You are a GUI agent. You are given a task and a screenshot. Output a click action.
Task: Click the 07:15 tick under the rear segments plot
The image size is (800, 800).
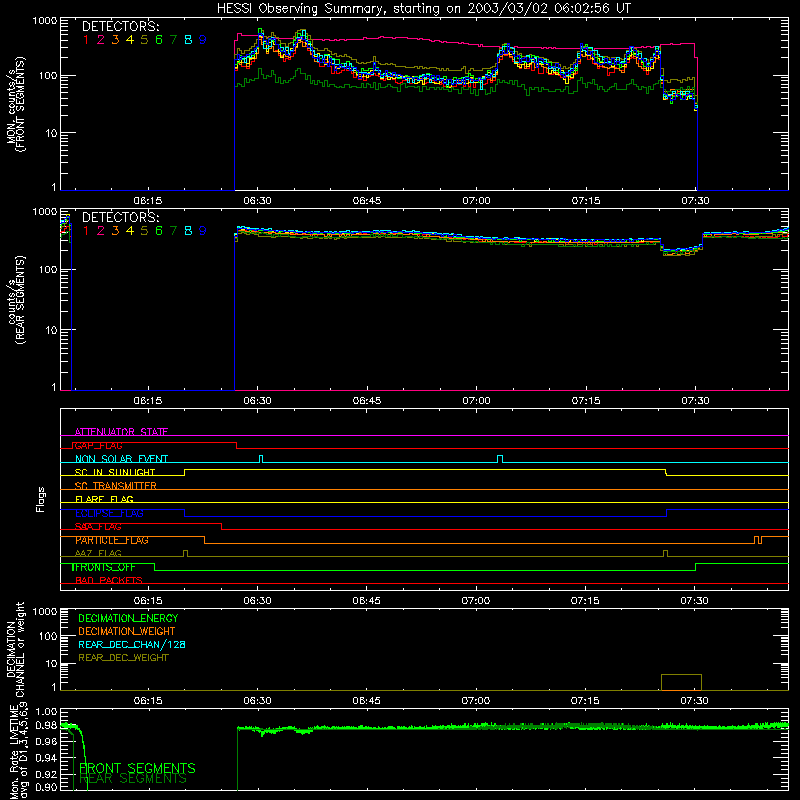point(586,401)
